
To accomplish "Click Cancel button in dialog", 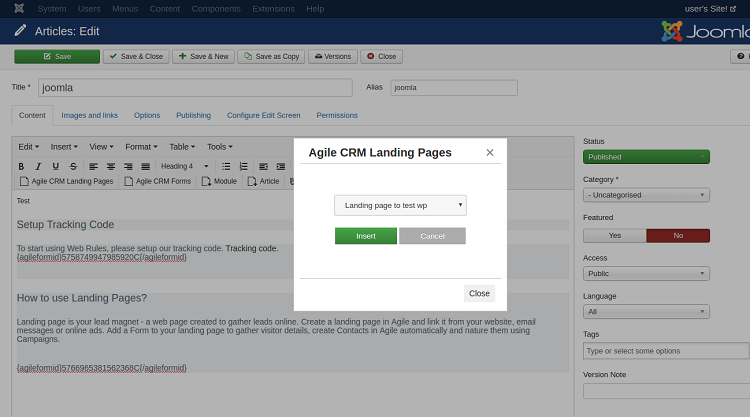I will pos(432,236).
